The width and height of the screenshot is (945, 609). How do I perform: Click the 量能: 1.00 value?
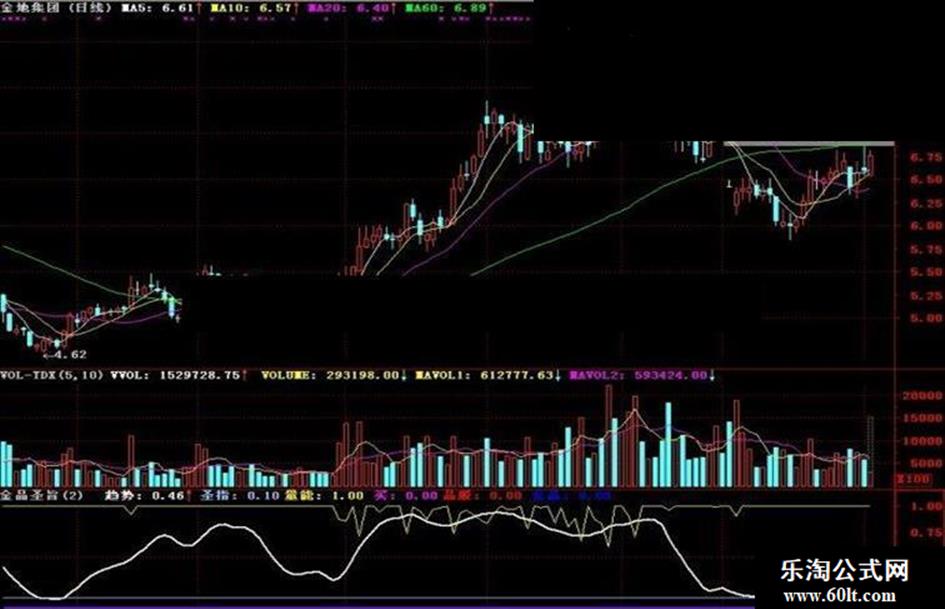pos(324,496)
